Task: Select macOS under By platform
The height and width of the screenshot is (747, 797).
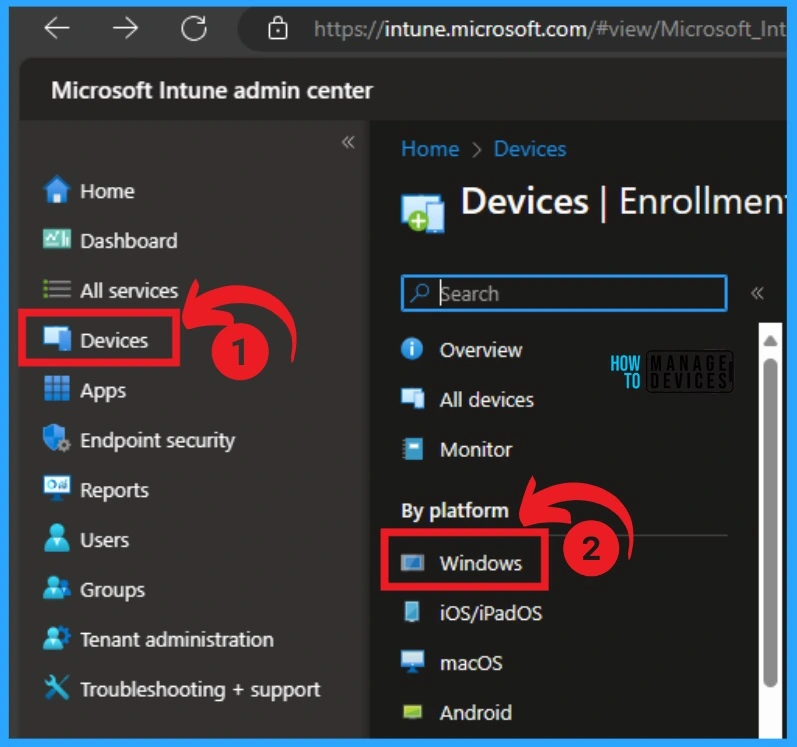Action: 471,663
